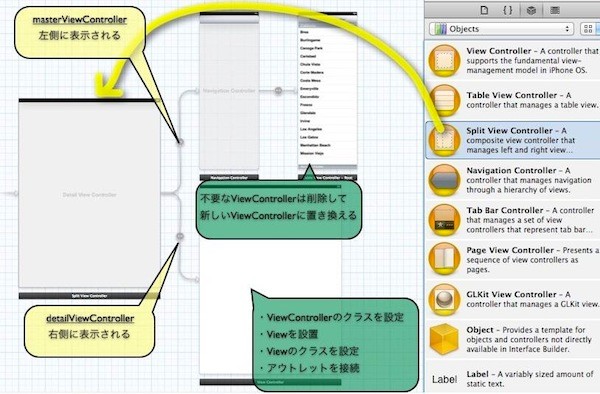Select the Carlsbad table row
The width and height of the screenshot is (600, 394).
click(x=328, y=56)
